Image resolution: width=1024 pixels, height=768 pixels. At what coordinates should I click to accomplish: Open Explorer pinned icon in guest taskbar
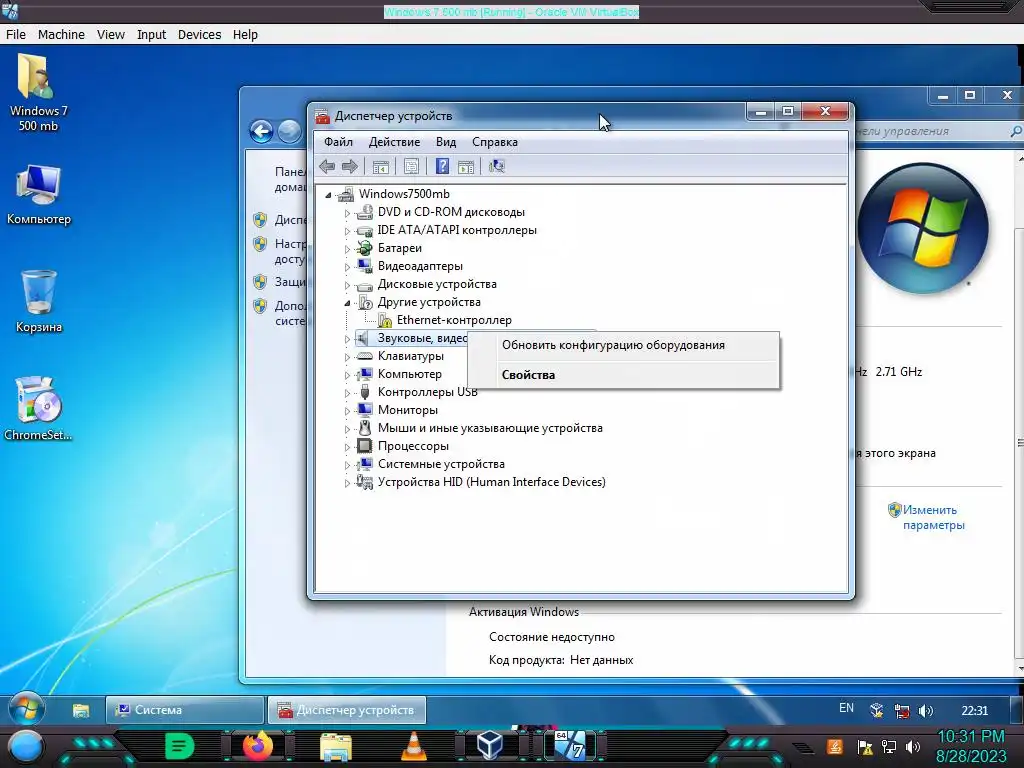coord(81,711)
